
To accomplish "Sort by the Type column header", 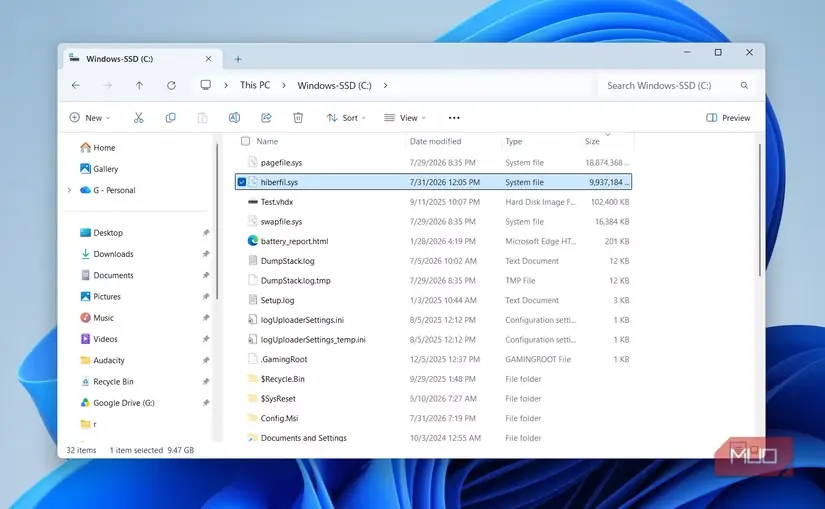I will click(514, 141).
